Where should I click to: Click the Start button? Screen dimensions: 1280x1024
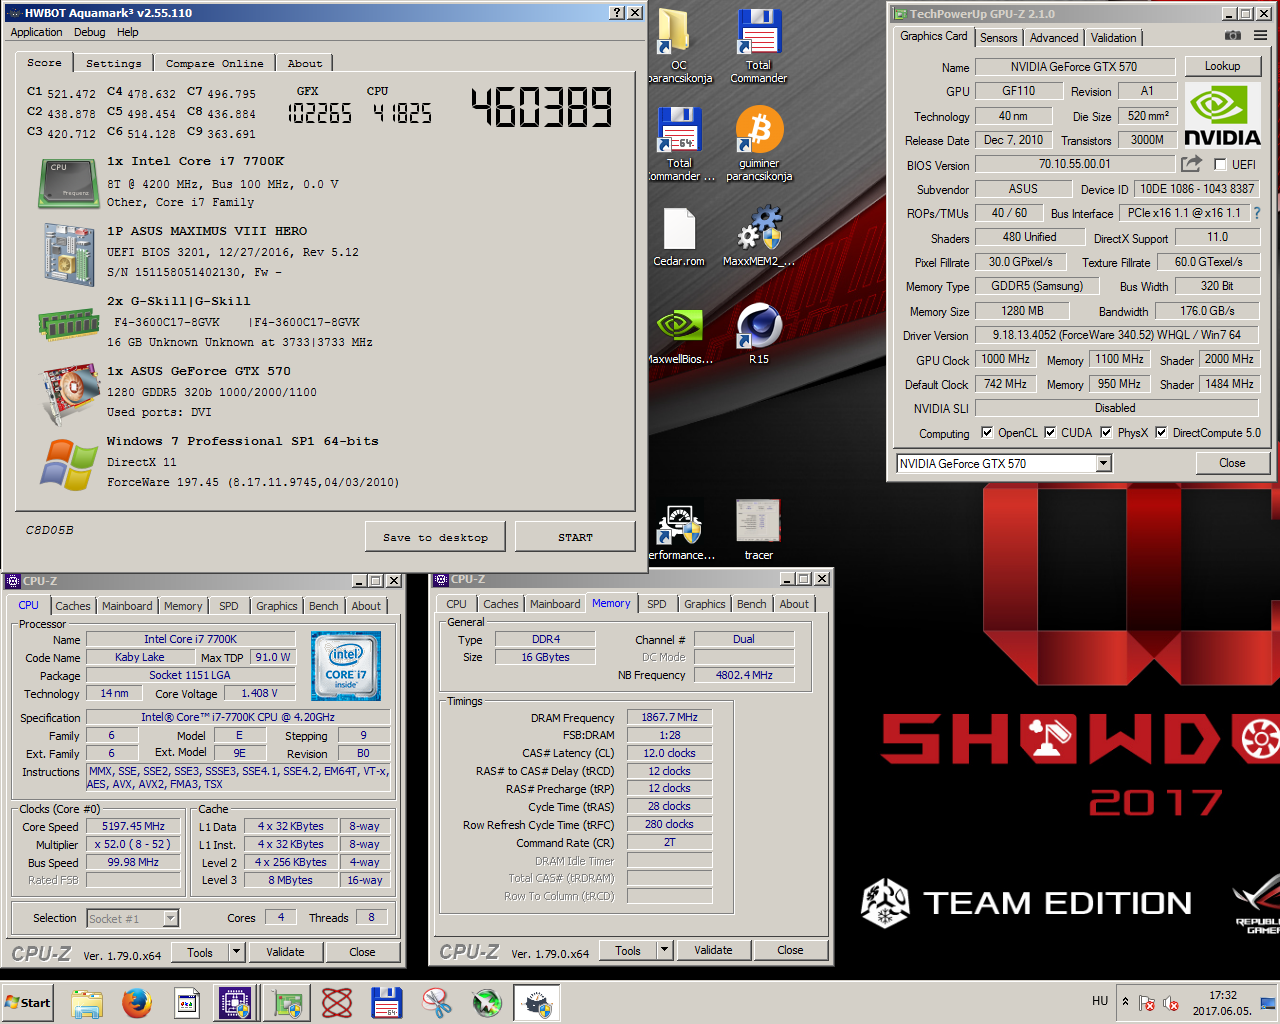point(28,1003)
